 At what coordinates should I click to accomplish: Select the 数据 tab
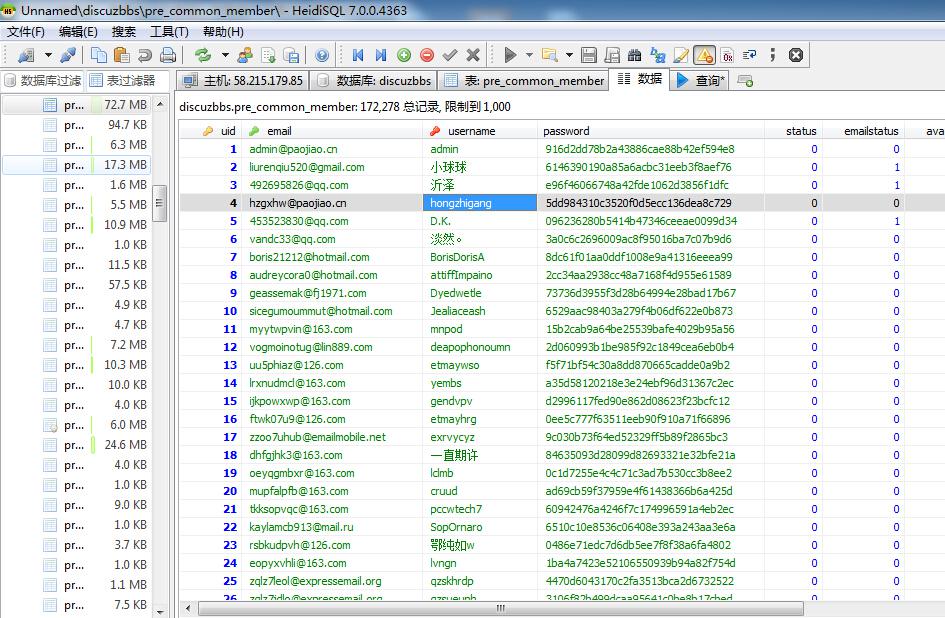coord(640,79)
